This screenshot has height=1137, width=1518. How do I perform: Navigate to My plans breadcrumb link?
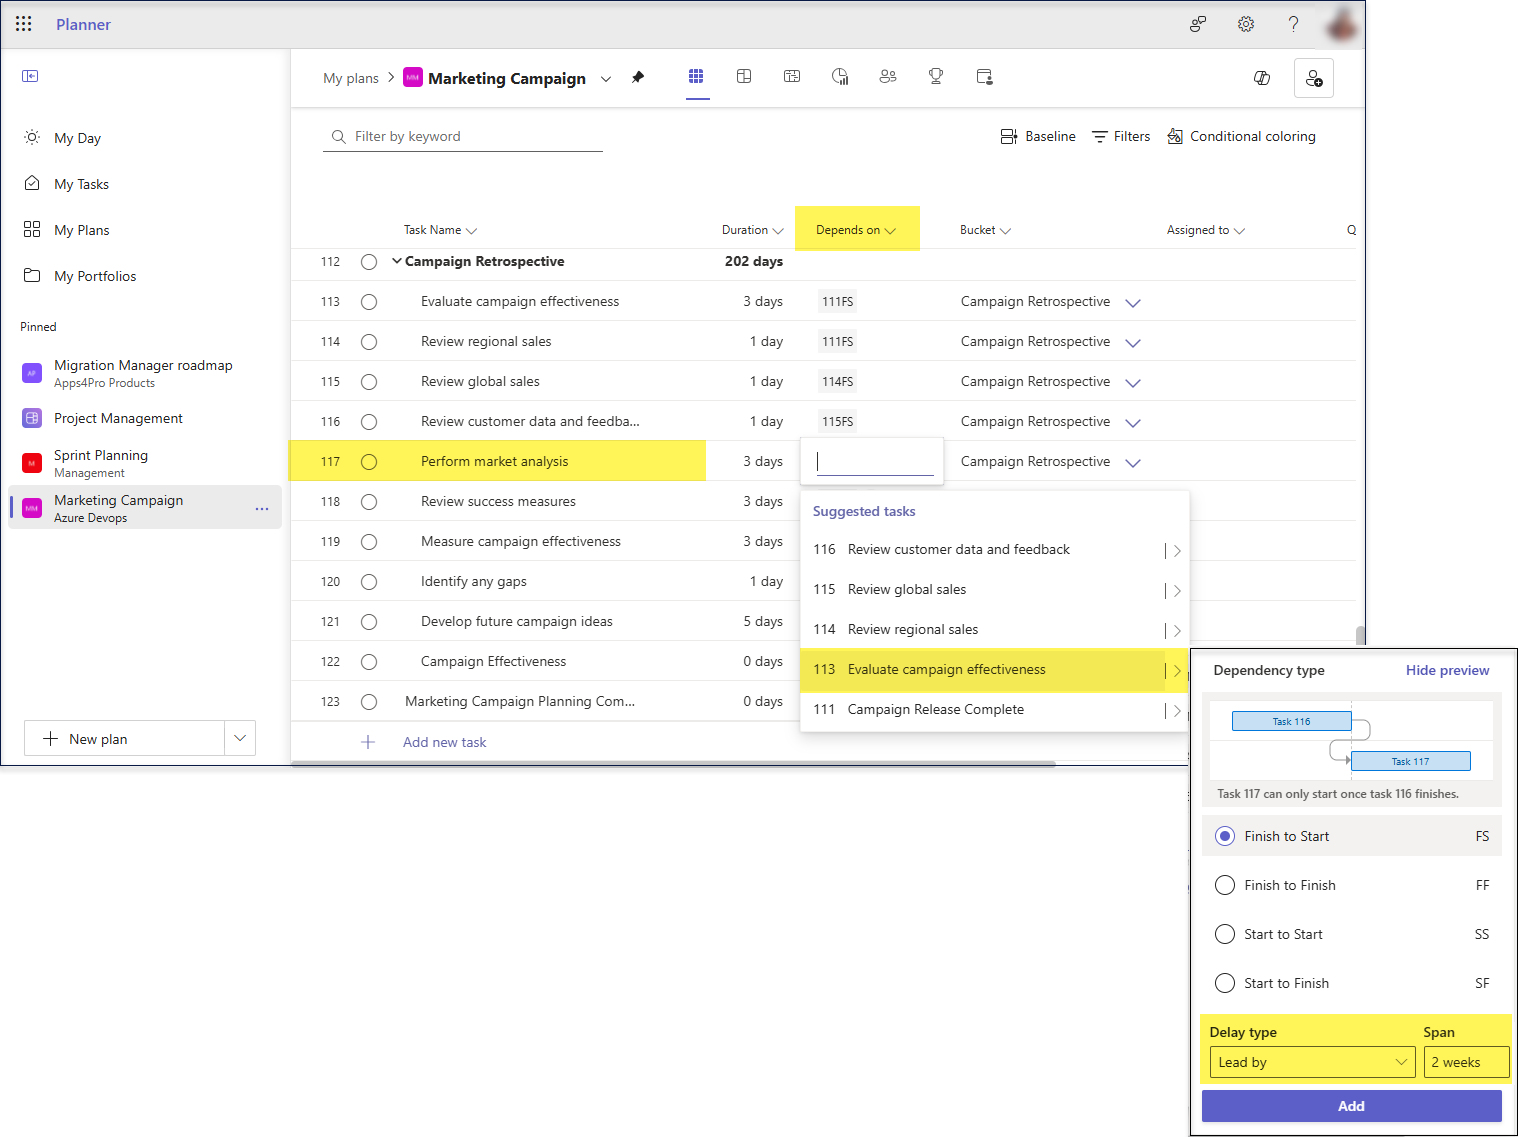[x=351, y=77]
